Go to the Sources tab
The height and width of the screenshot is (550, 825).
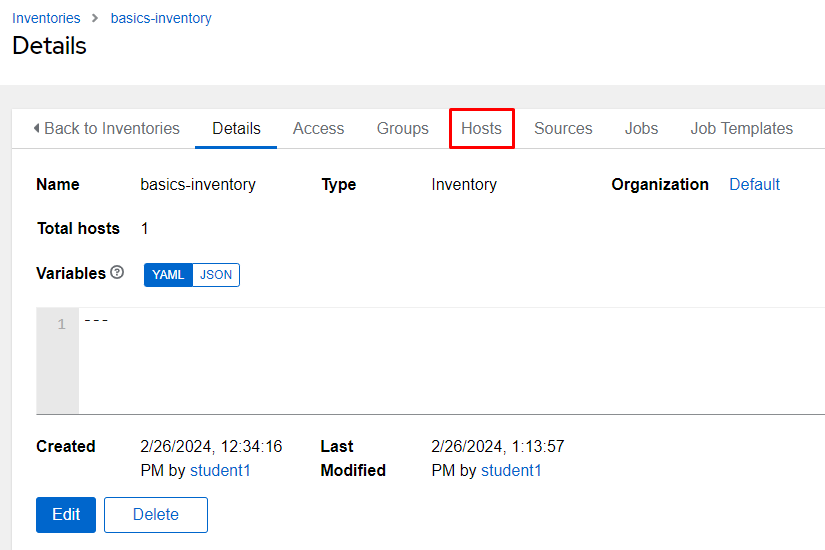pyautogui.click(x=563, y=128)
